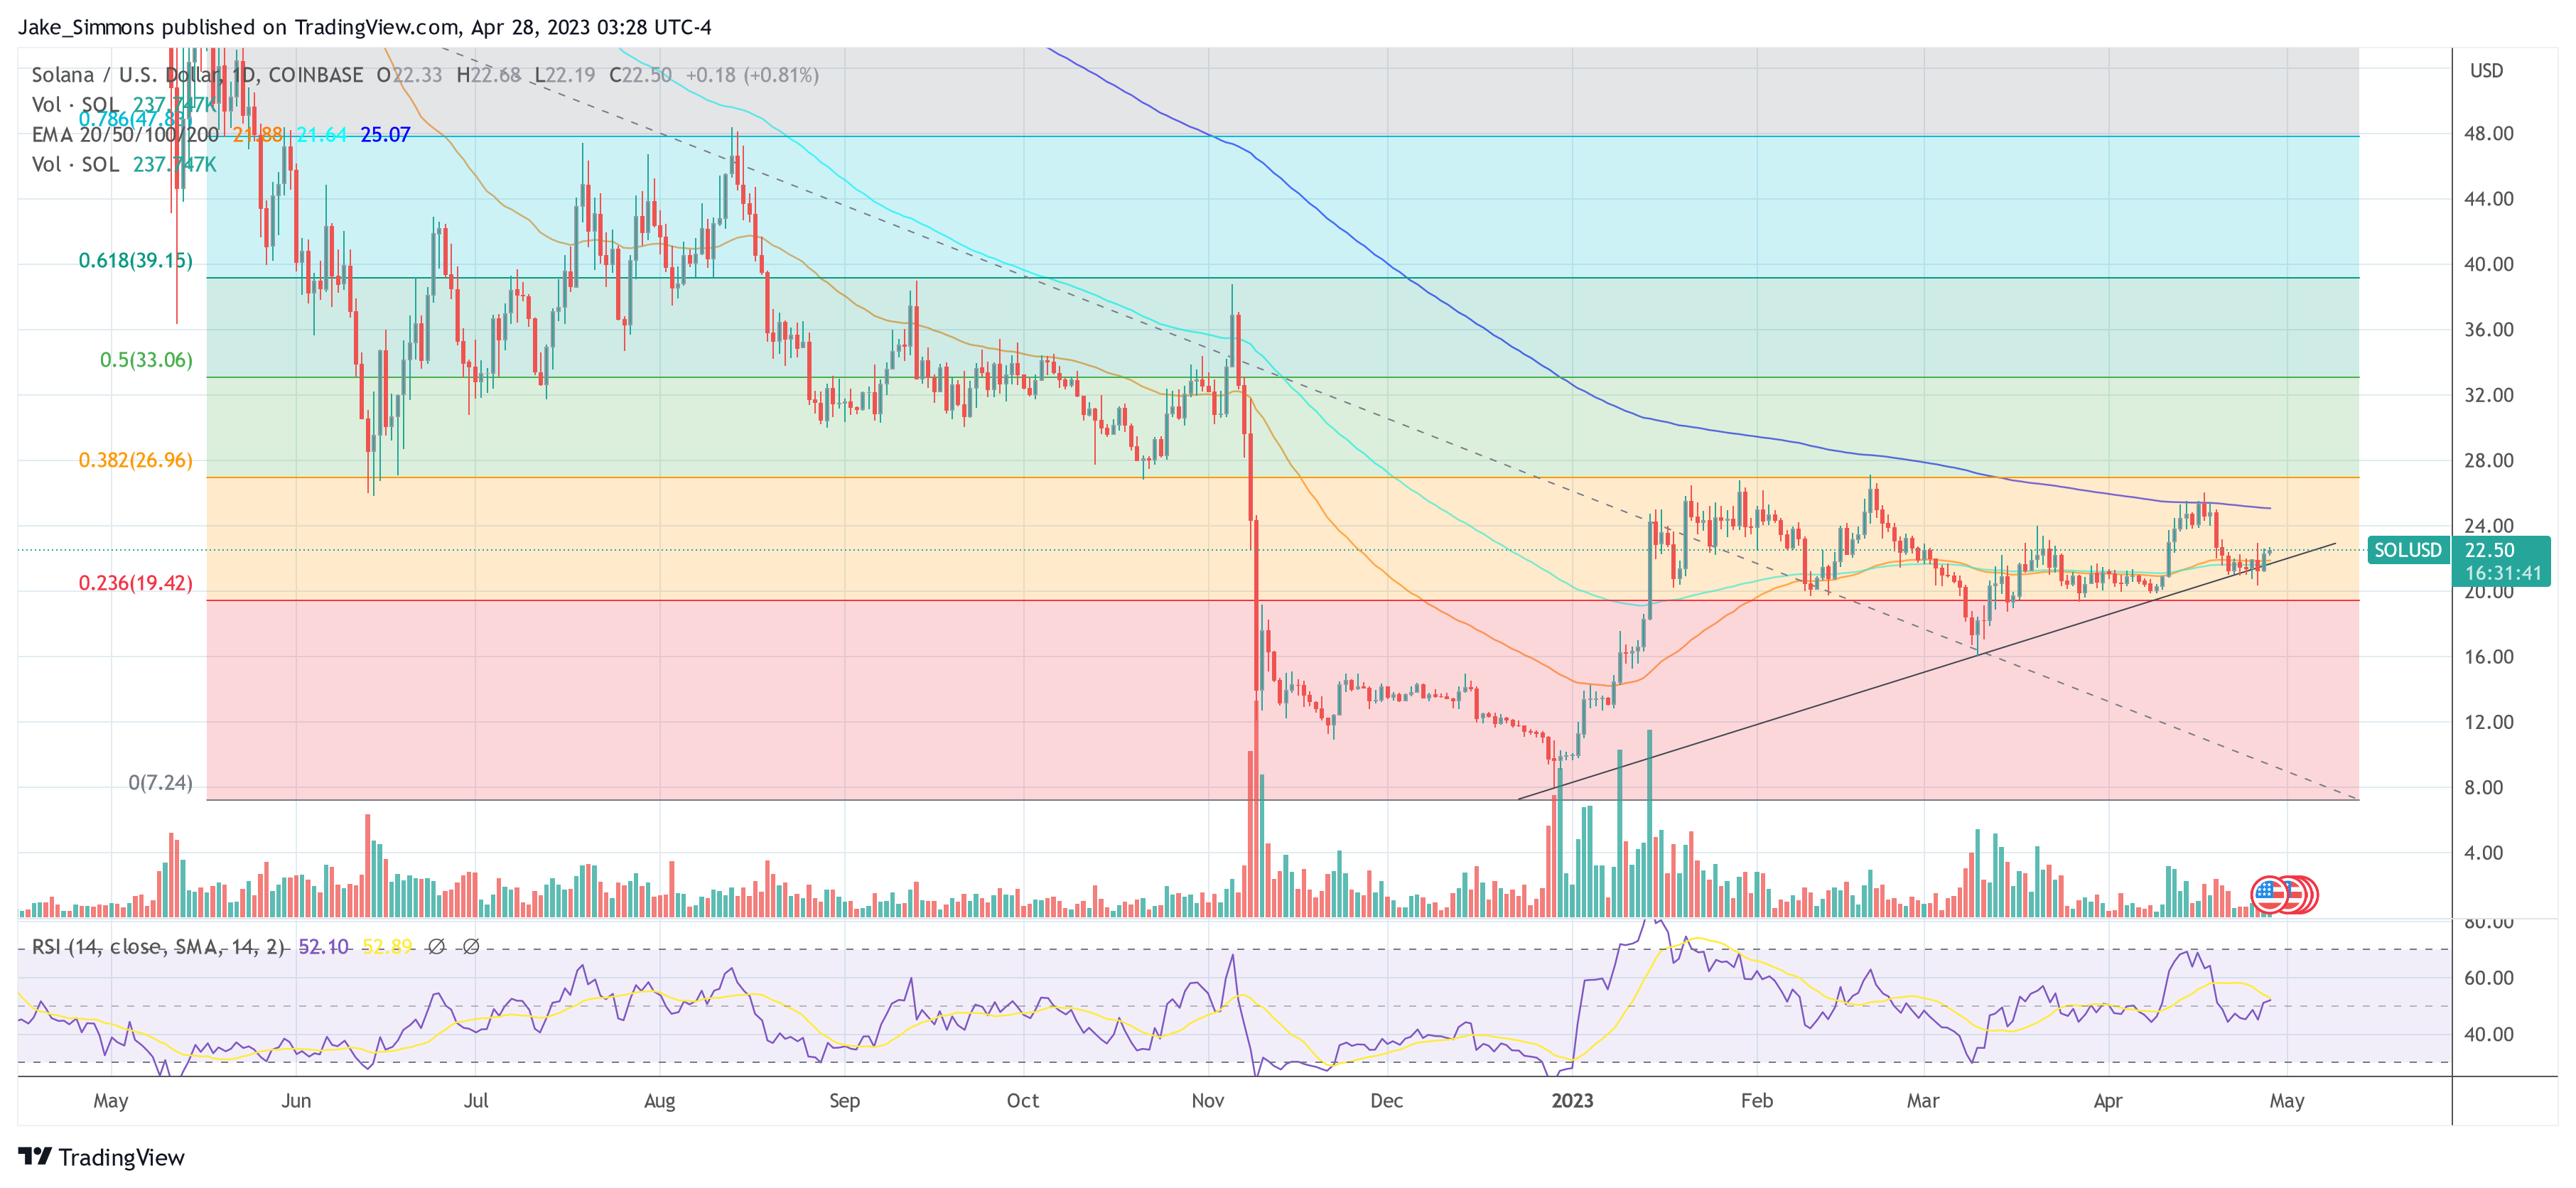Image resolution: width=2576 pixels, height=1188 pixels.
Task: Click the Jake_Simmons published on TradingView.com header
Action: [364, 27]
